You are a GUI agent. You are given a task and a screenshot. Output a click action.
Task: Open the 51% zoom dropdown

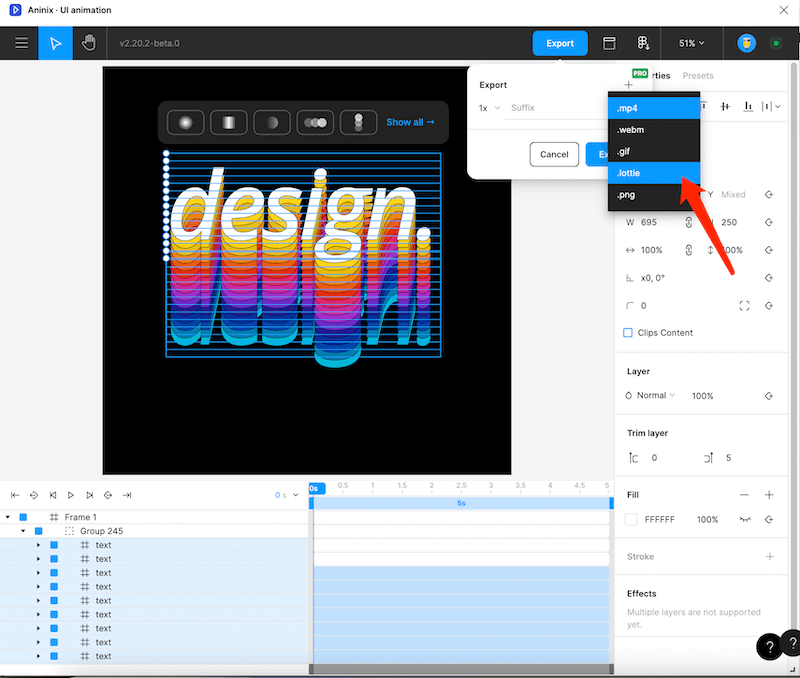pos(691,43)
